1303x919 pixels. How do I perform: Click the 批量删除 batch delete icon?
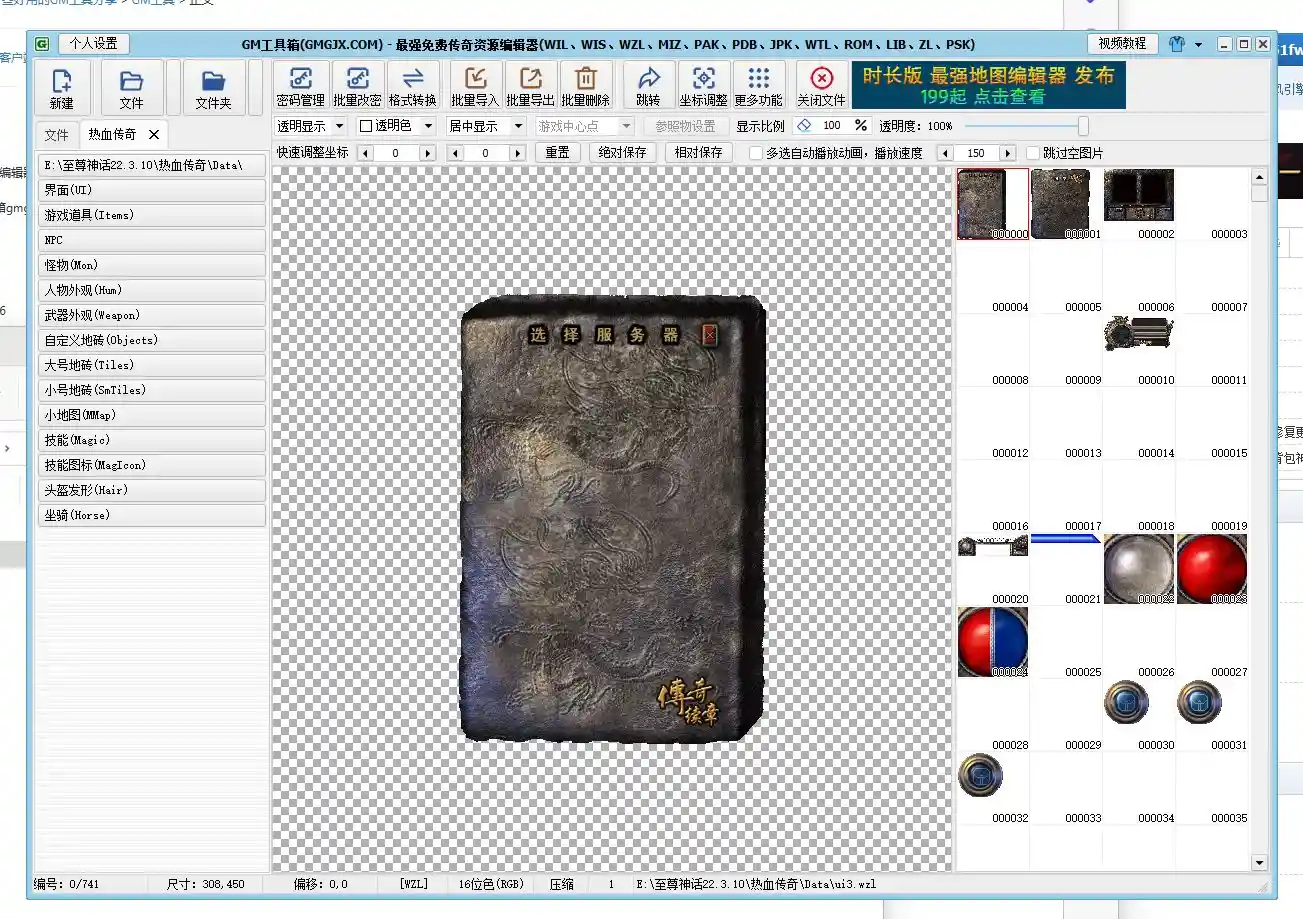coord(585,86)
